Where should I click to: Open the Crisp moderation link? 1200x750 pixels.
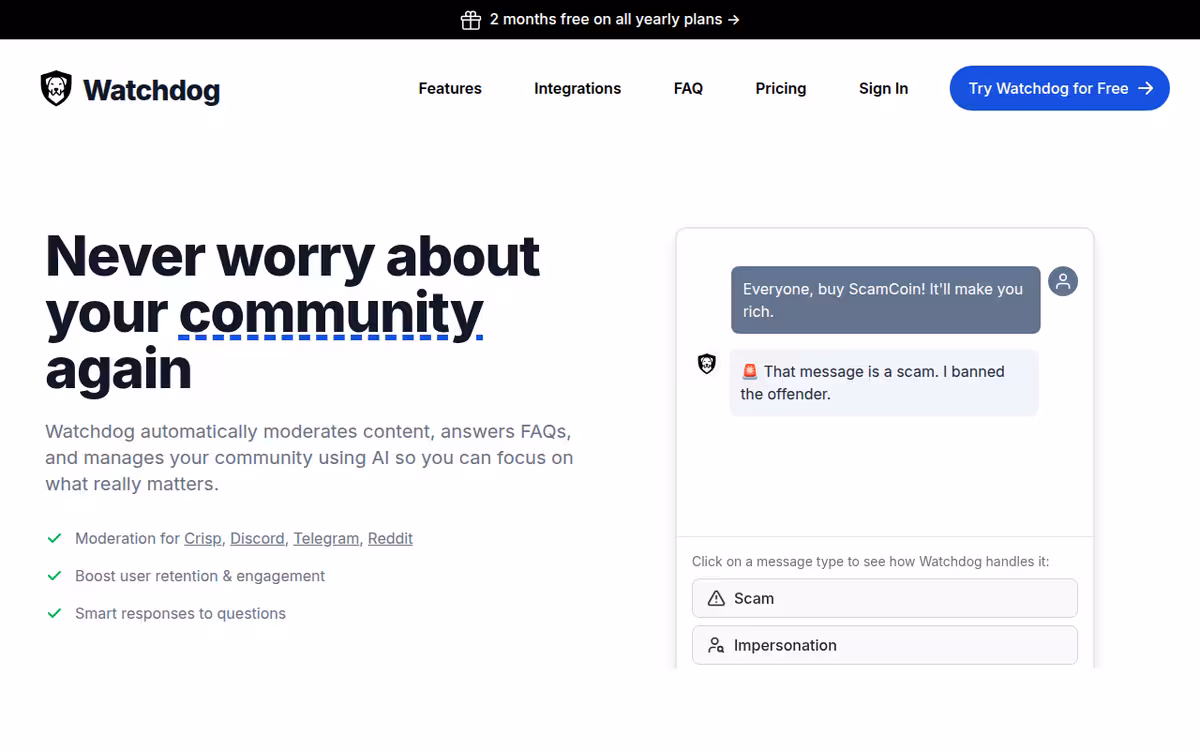click(203, 538)
